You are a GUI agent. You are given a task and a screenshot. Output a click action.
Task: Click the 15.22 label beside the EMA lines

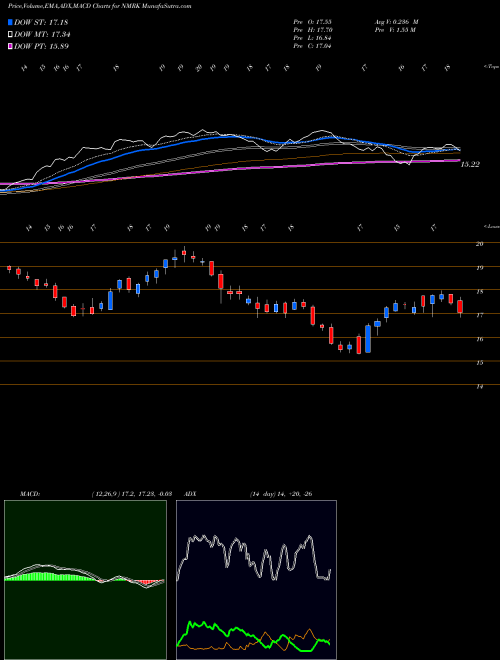(470, 165)
